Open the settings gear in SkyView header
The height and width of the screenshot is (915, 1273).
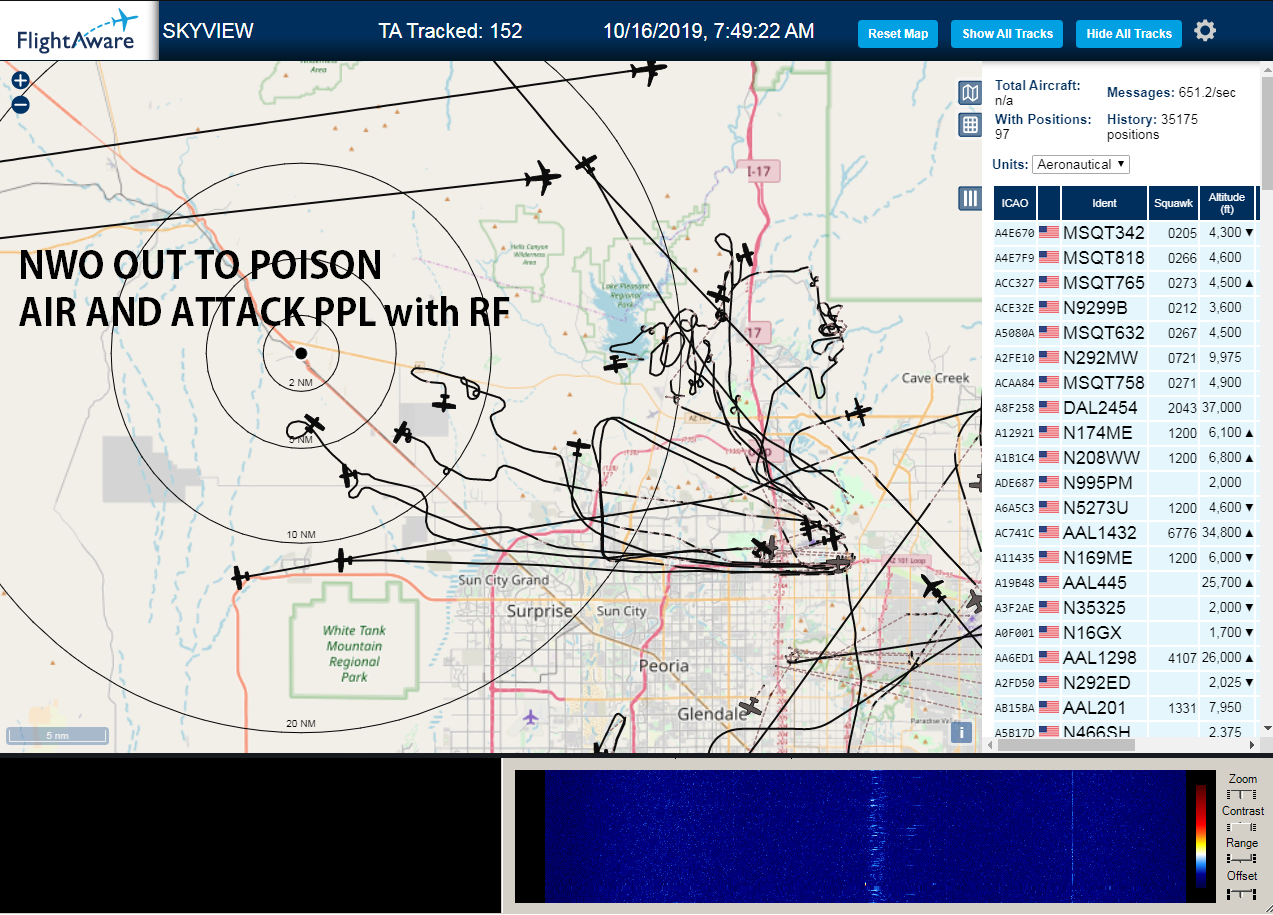click(1205, 31)
